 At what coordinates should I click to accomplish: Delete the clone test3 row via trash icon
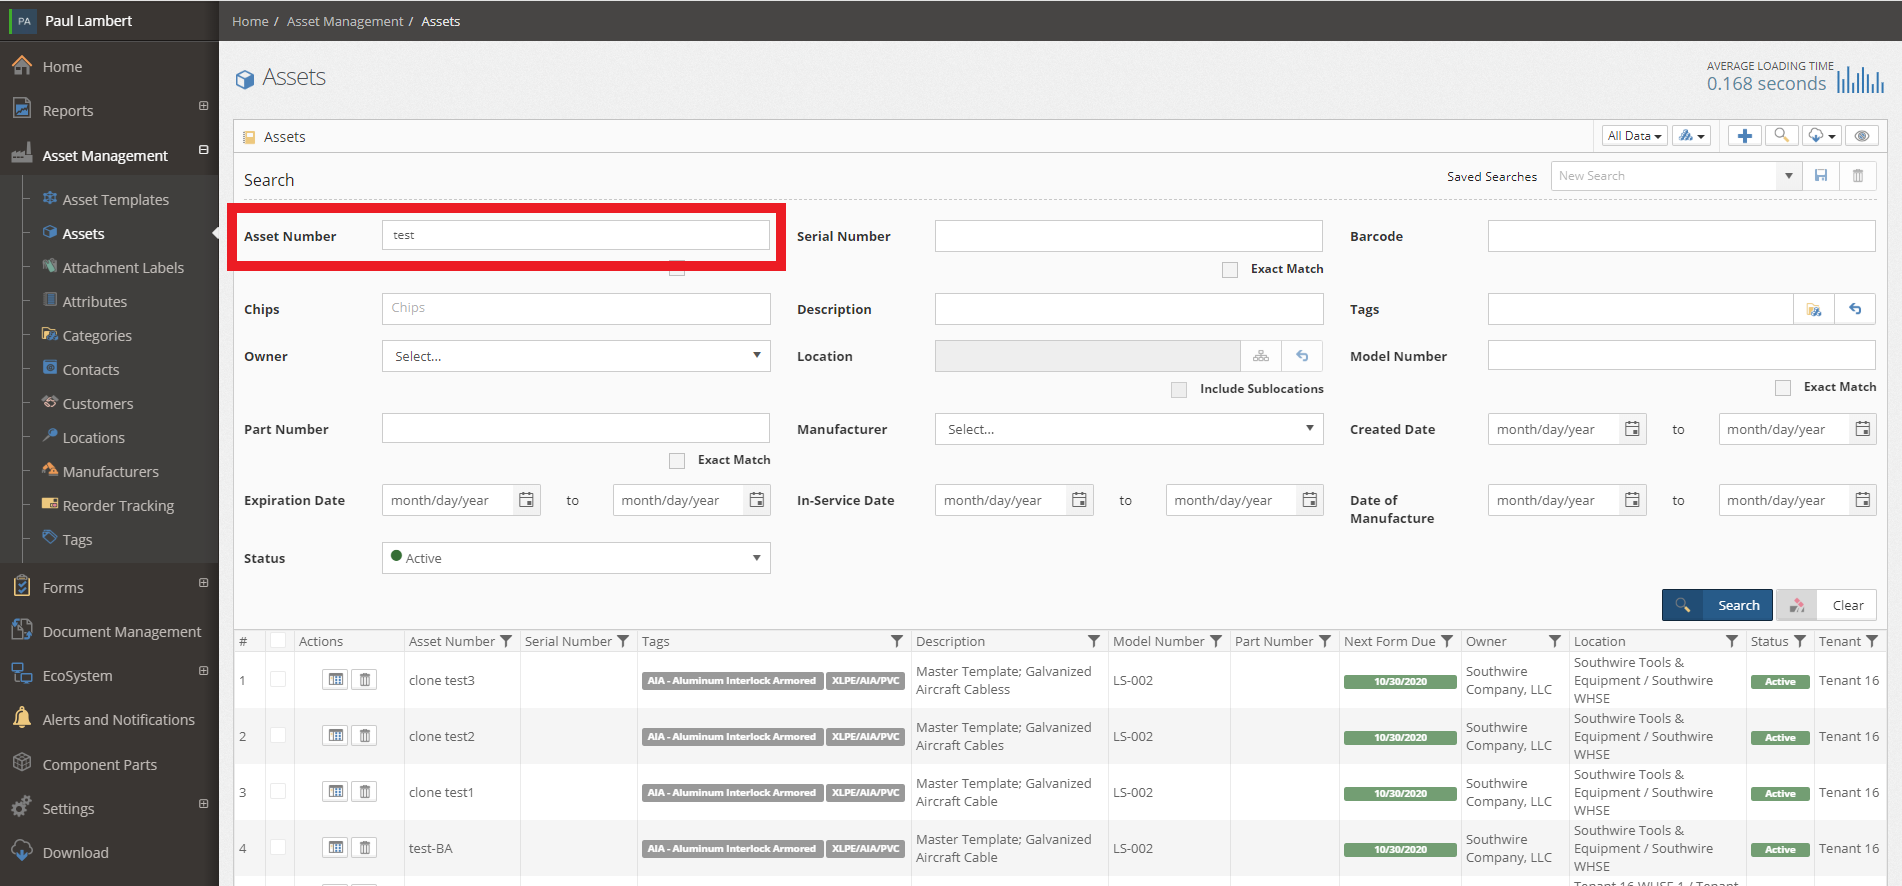(x=365, y=680)
